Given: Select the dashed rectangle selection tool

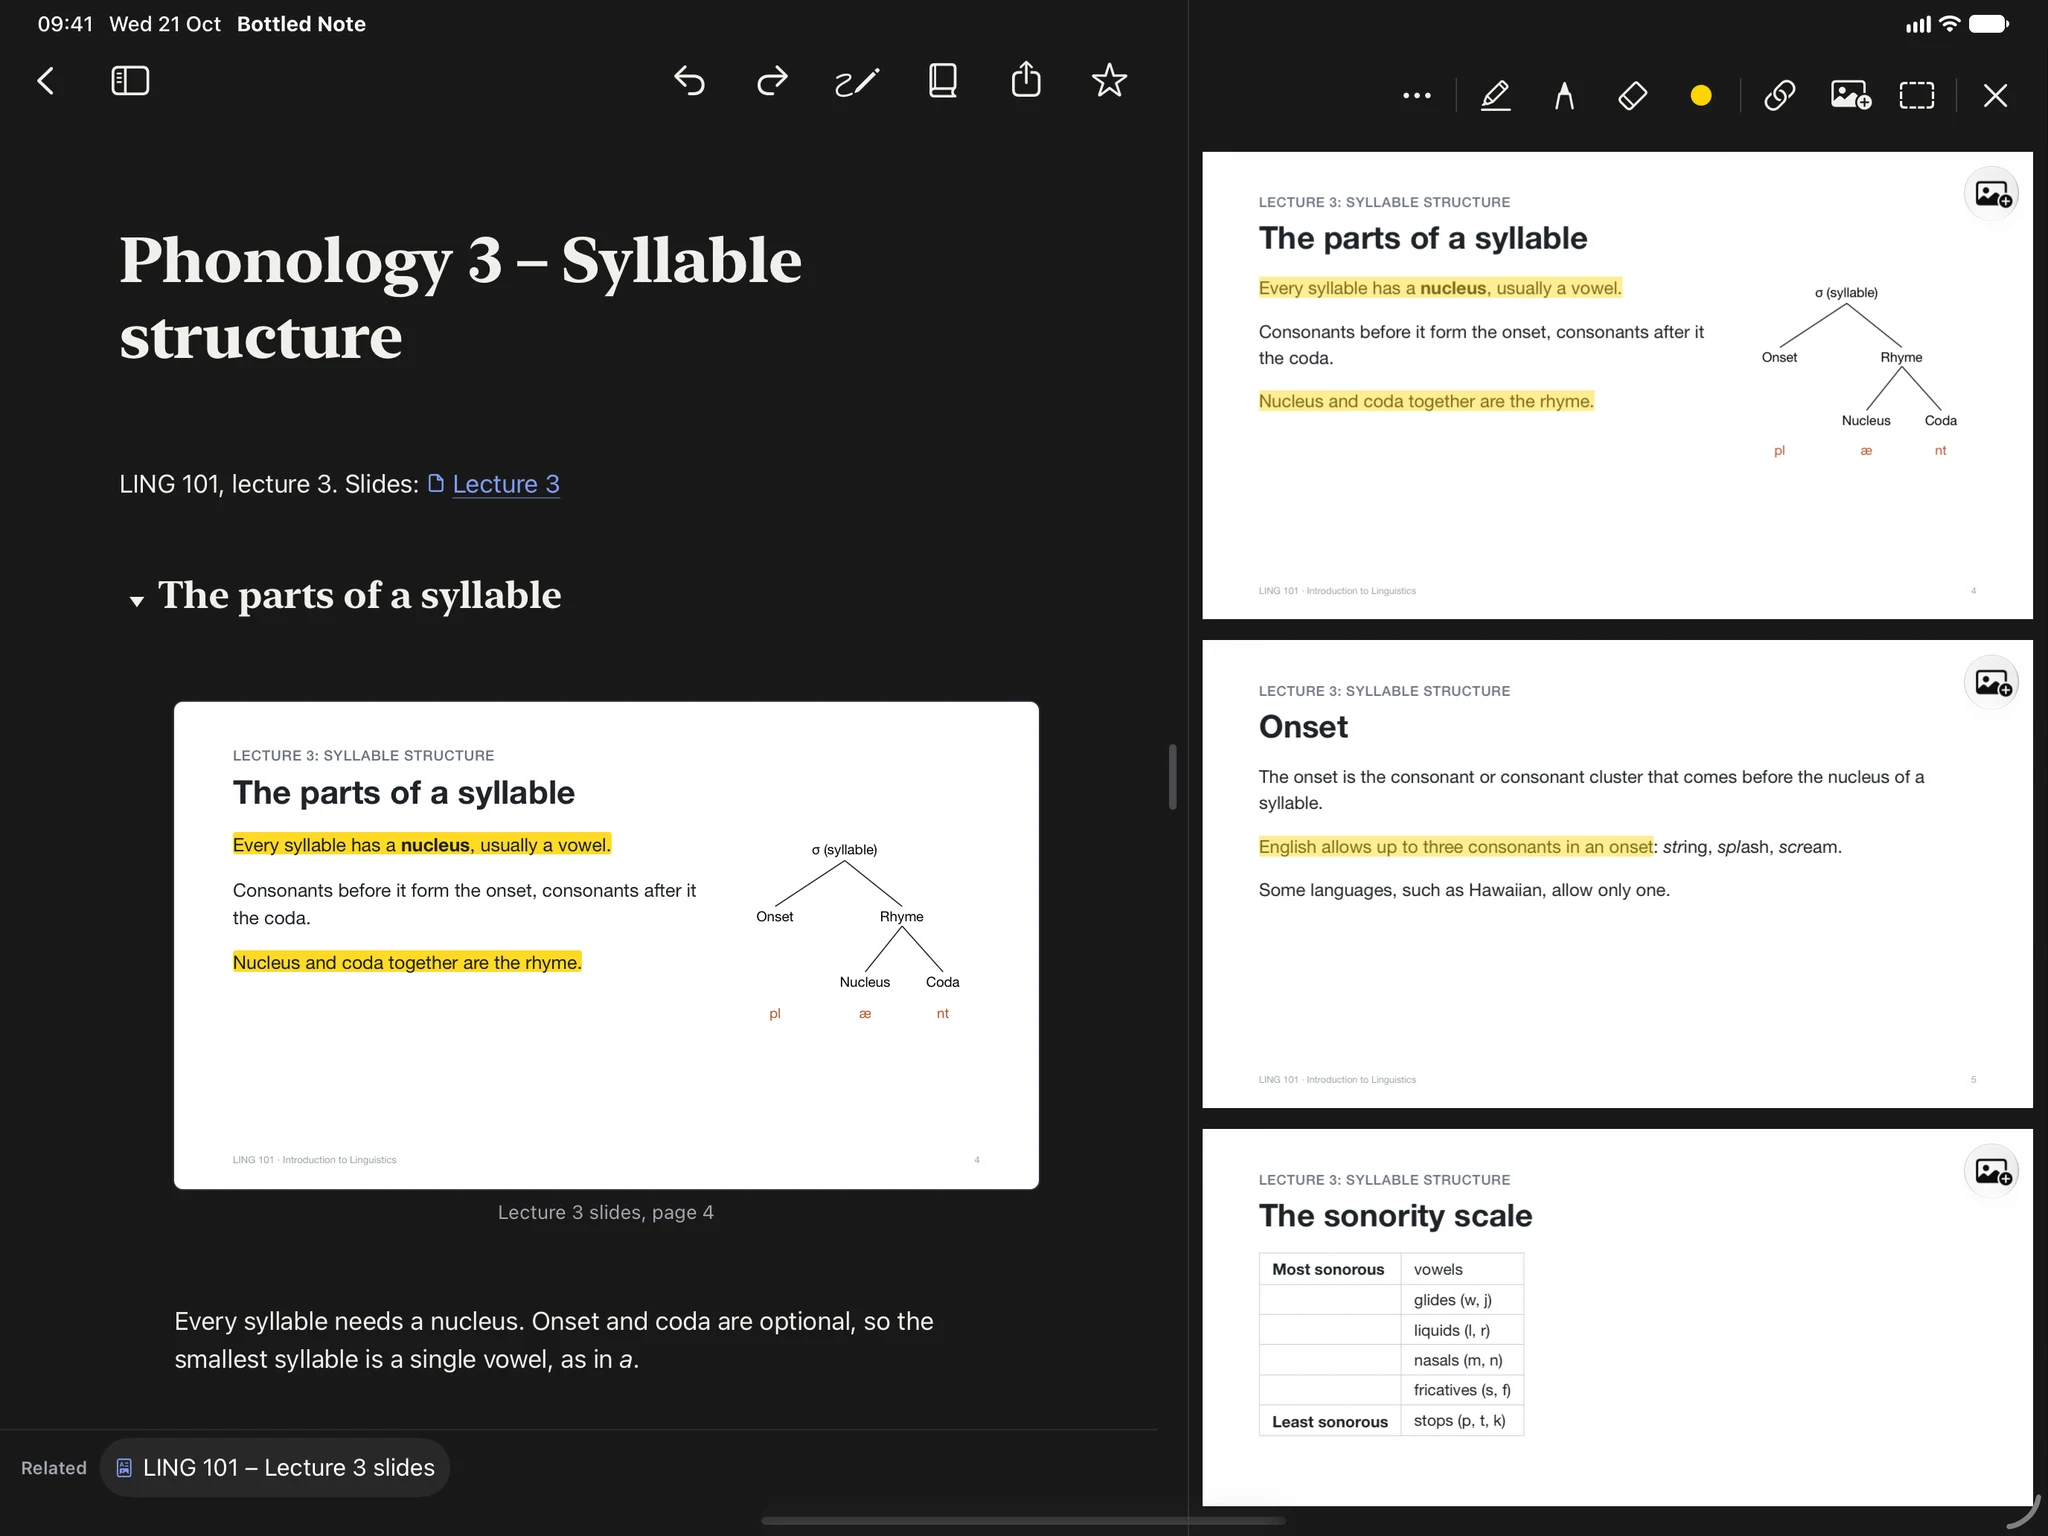Looking at the screenshot, I should (1916, 96).
